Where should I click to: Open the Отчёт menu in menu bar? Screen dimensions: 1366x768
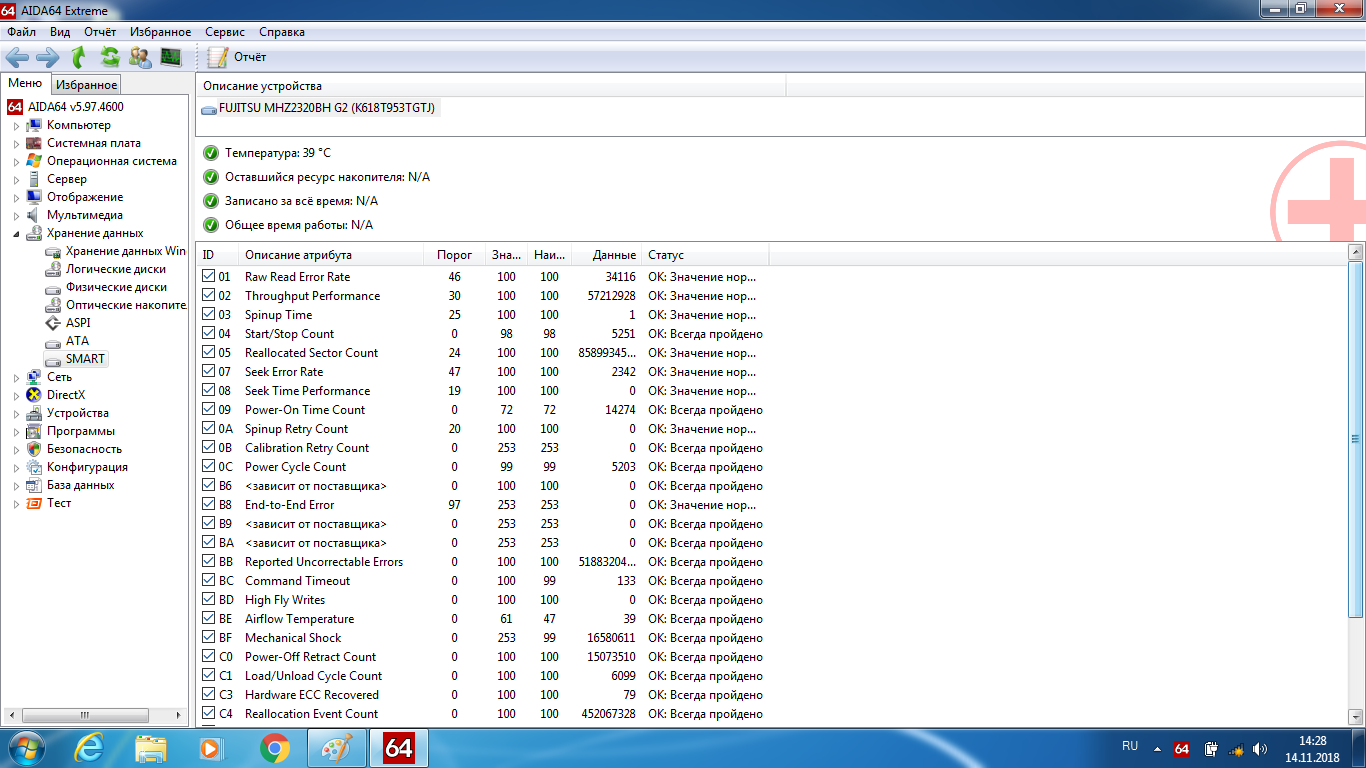tap(100, 32)
